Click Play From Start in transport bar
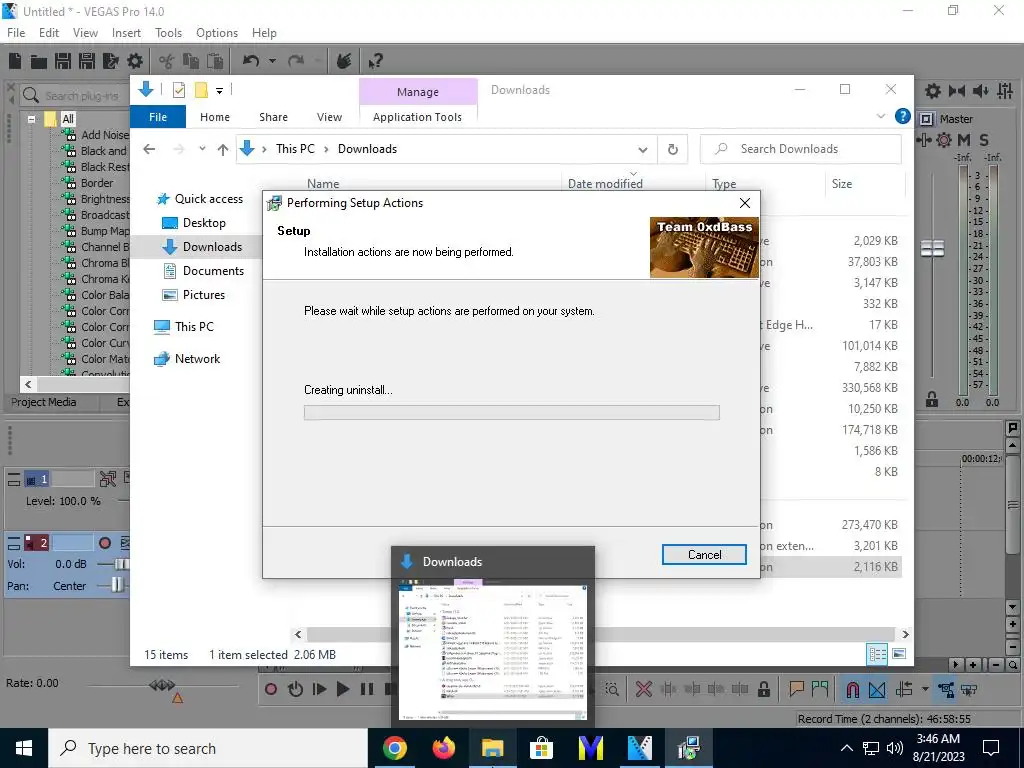This screenshot has width=1024, height=768. [x=319, y=689]
